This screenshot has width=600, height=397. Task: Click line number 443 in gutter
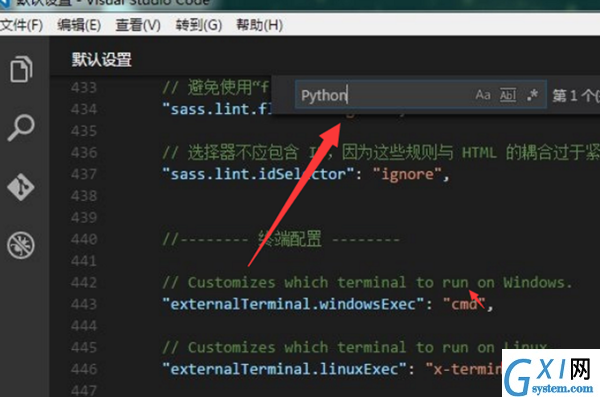point(84,304)
